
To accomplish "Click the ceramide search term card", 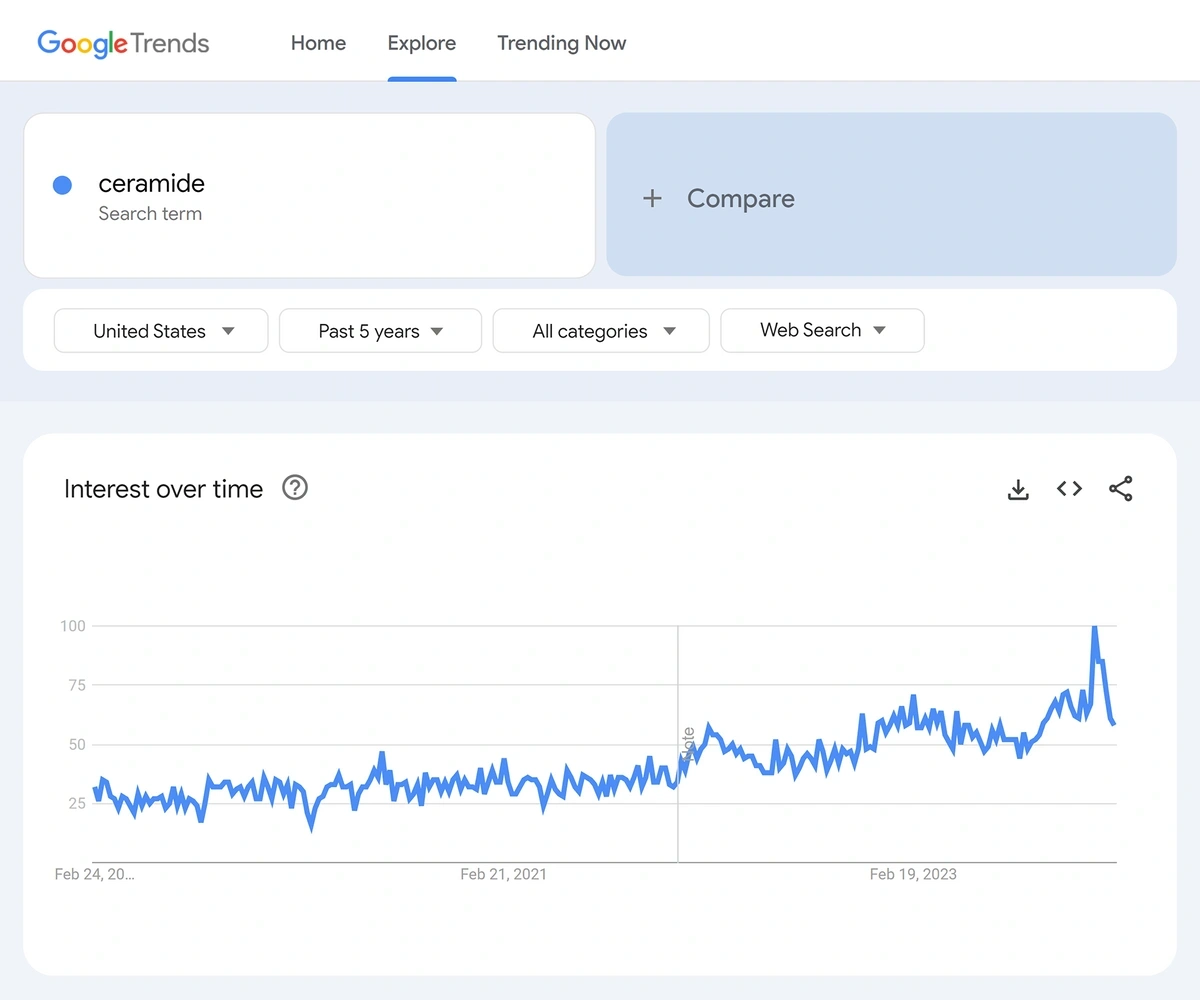I will point(310,195).
